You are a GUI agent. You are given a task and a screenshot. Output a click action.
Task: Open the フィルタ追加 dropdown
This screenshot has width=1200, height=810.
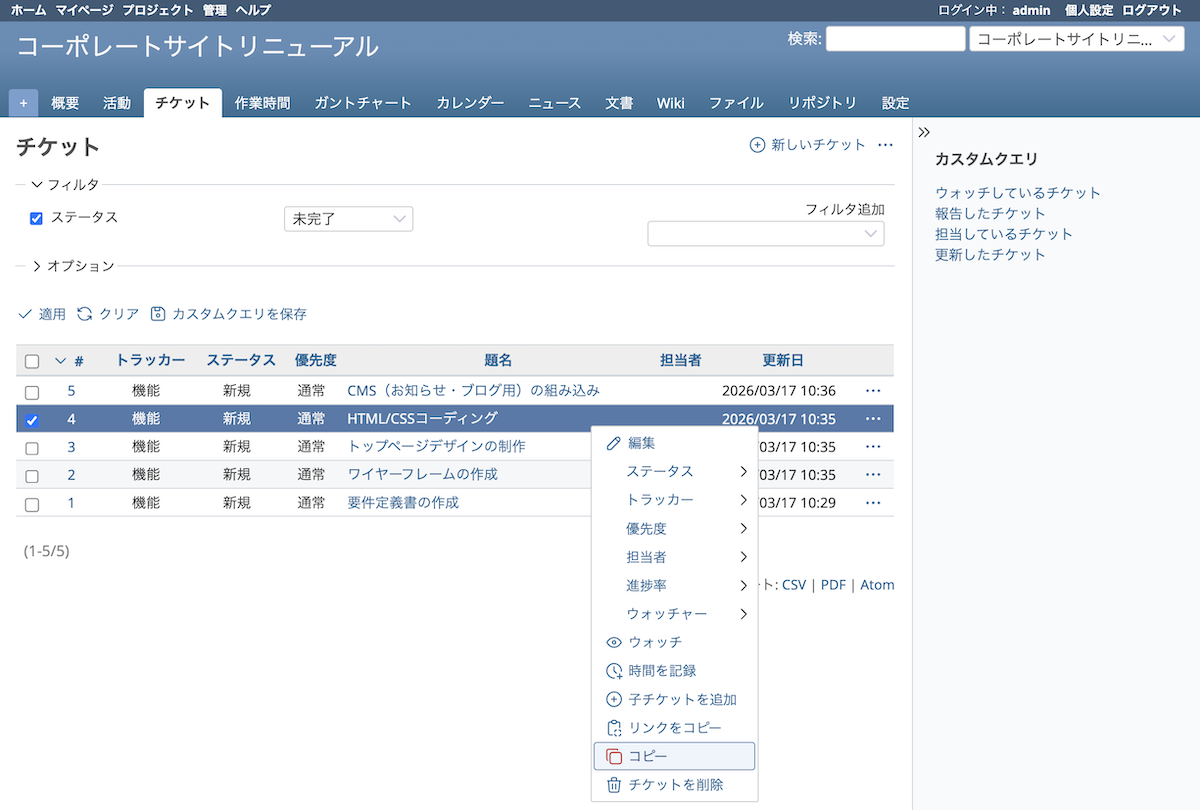766,234
